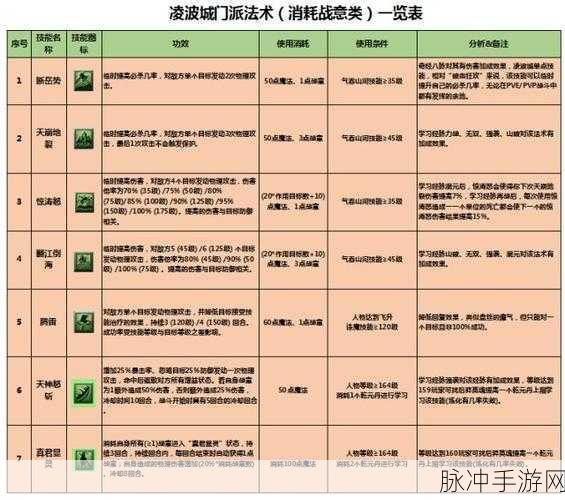Select serial number 3 cell
Image resolution: width=565 pixels, height=500 pixels.
click(19, 202)
